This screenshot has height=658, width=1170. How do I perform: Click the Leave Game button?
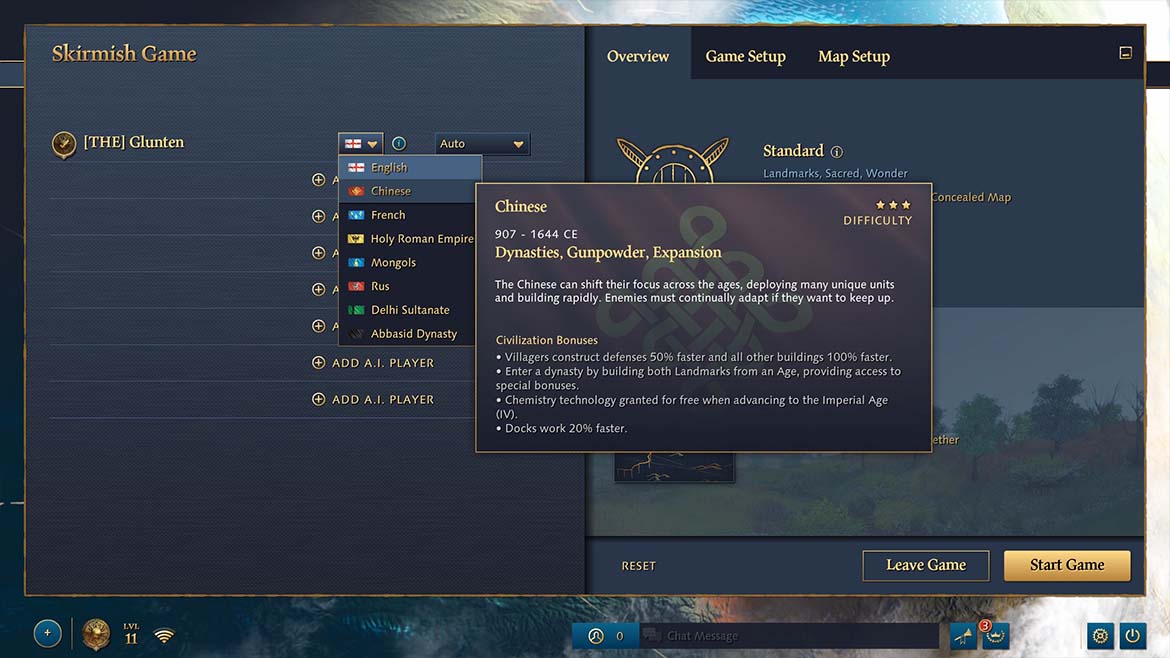(926, 565)
